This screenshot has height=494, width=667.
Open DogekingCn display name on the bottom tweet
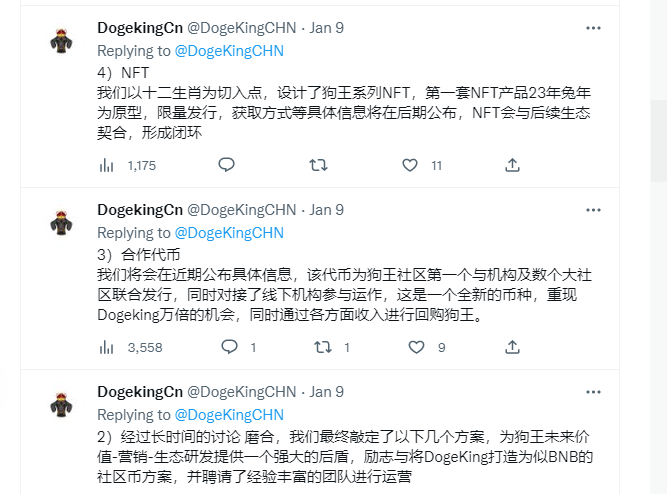tap(140, 392)
